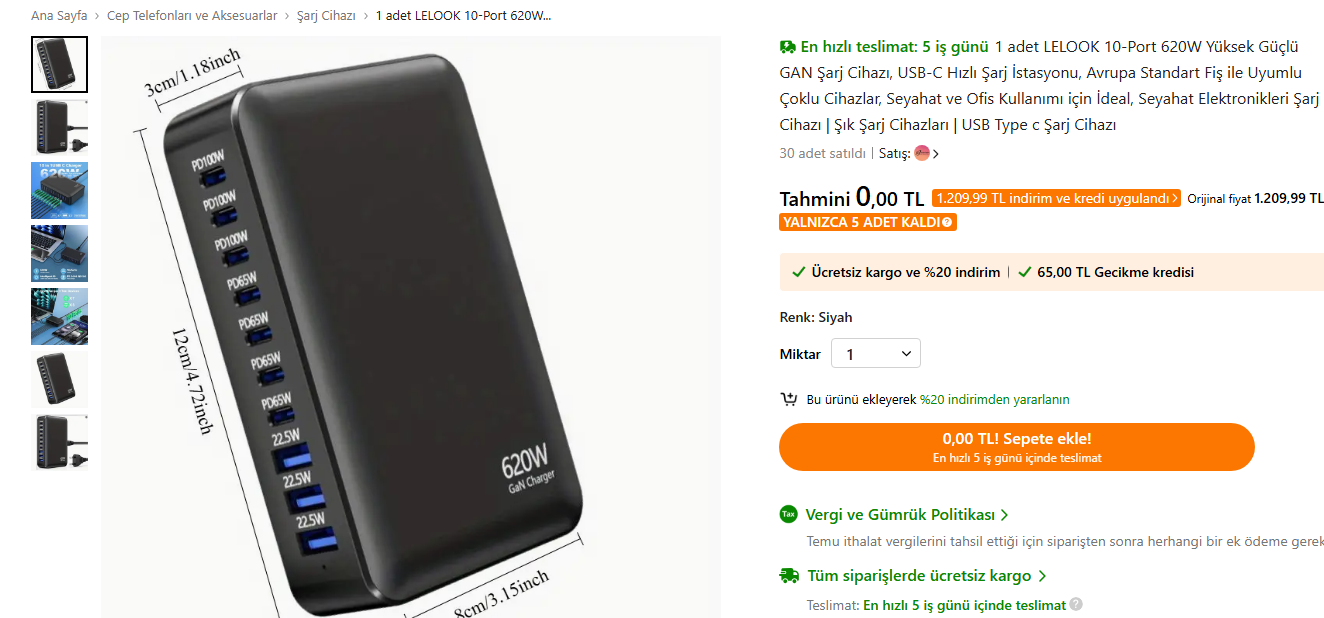Viewport: 1324px width, 618px height.
Task: Click the question mark icon on YALNIZCA 5 ADET KALDI
Action: [947, 222]
